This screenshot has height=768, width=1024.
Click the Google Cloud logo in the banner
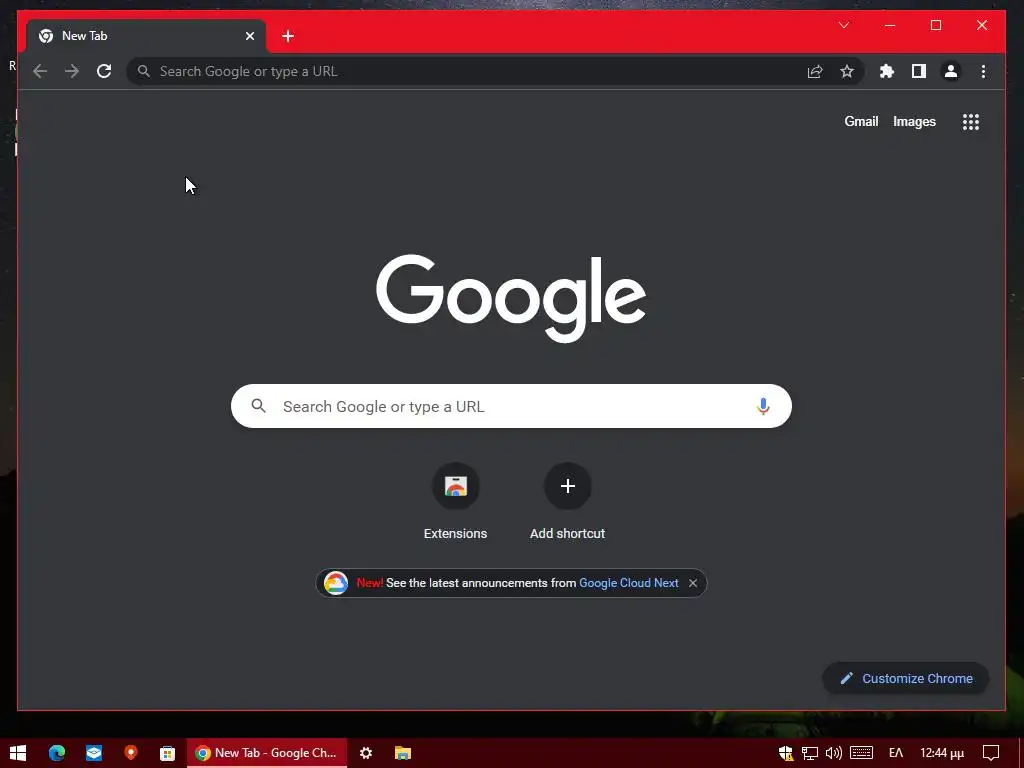point(336,583)
